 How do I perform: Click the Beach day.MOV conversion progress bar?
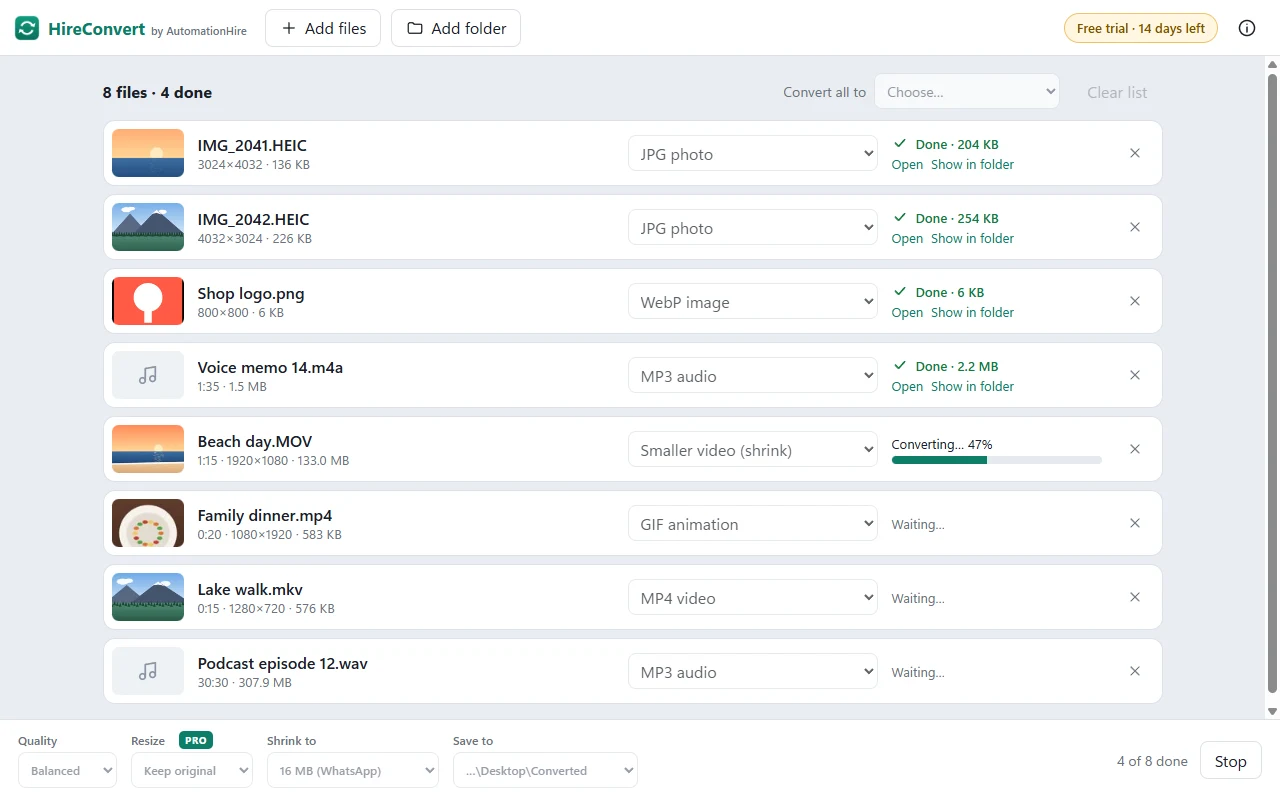pyautogui.click(x=997, y=460)
